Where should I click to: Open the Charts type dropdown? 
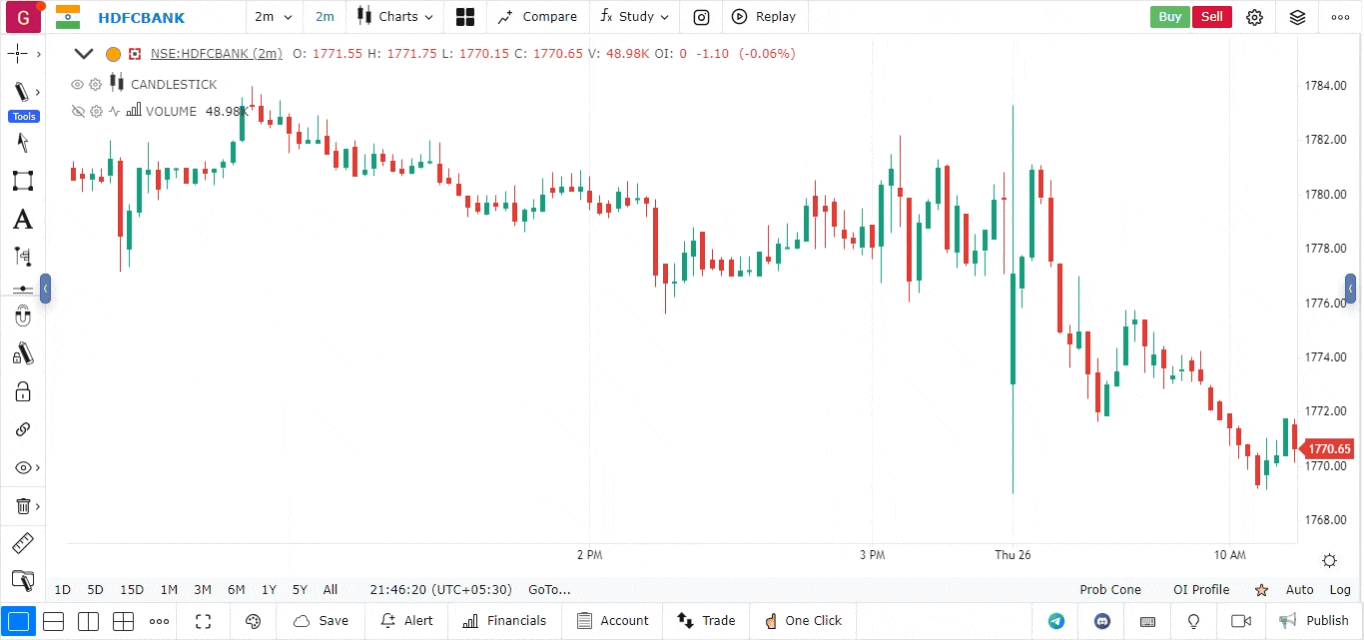point(397,17)
